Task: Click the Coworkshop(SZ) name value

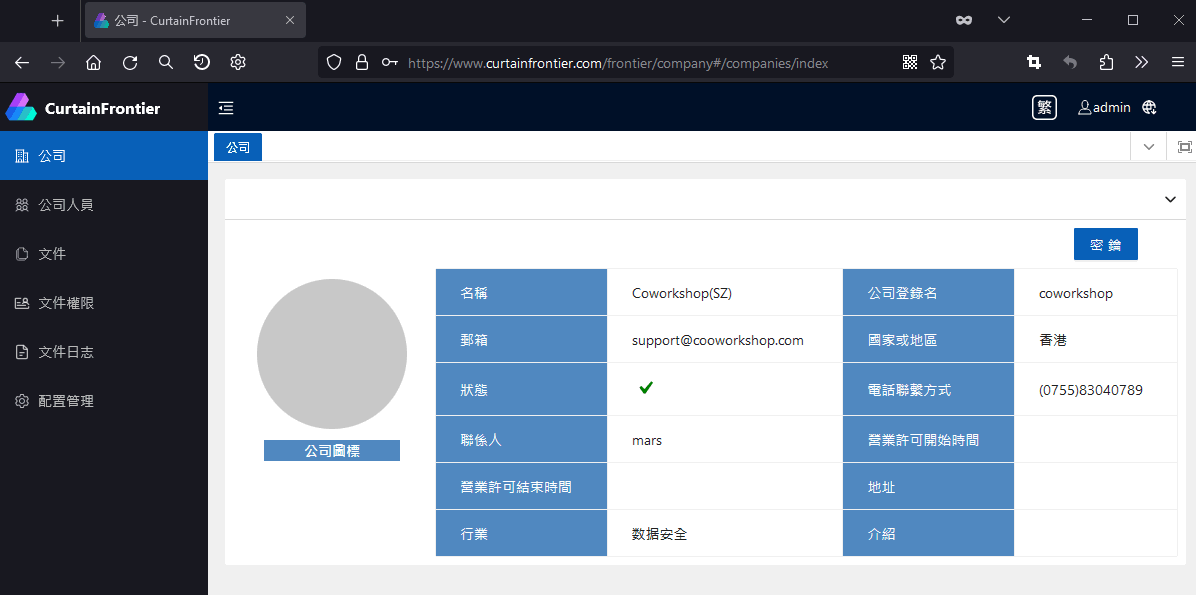Action: (682, 293)
